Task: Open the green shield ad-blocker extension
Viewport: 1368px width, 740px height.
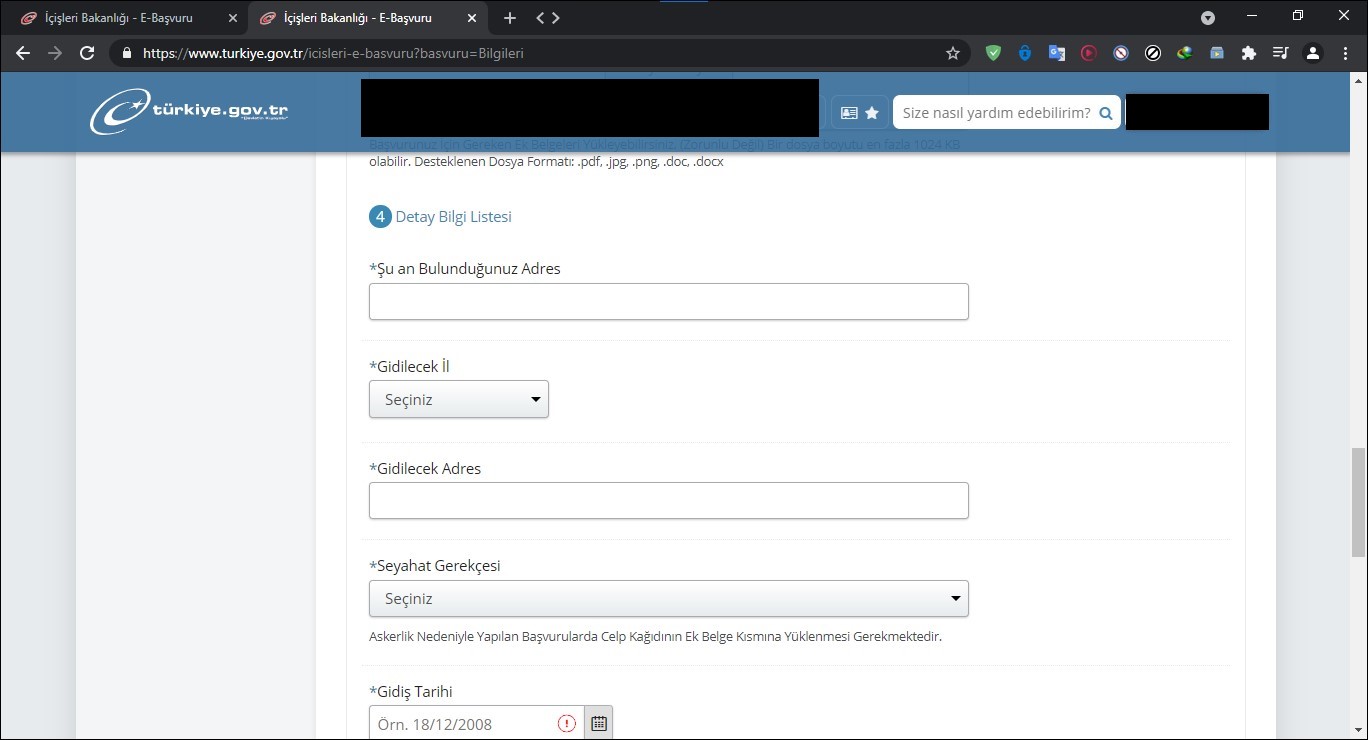Action: click(x=993, y=53)
